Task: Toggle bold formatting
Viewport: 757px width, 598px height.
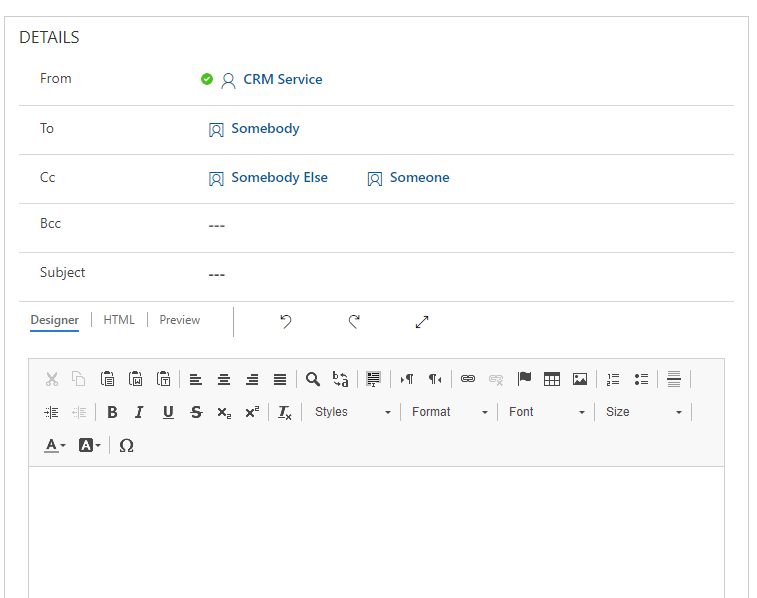Action: click(112, 413)
